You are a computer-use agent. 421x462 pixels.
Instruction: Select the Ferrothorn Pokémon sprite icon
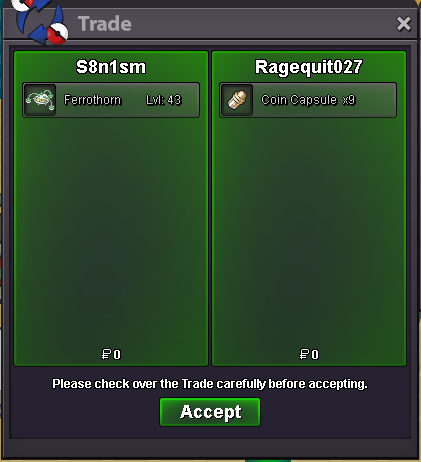[x=40, y=100]
